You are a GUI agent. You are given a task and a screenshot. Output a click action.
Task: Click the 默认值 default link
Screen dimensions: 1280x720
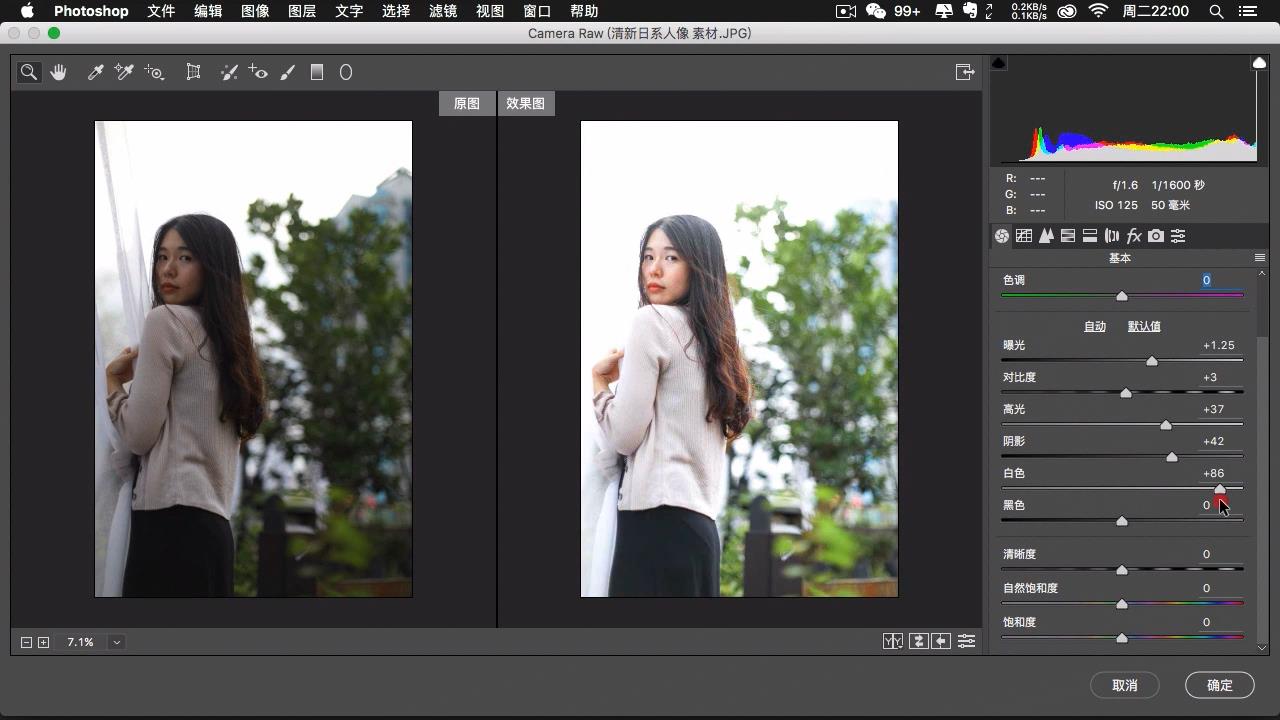click(x=1144, y=326)
